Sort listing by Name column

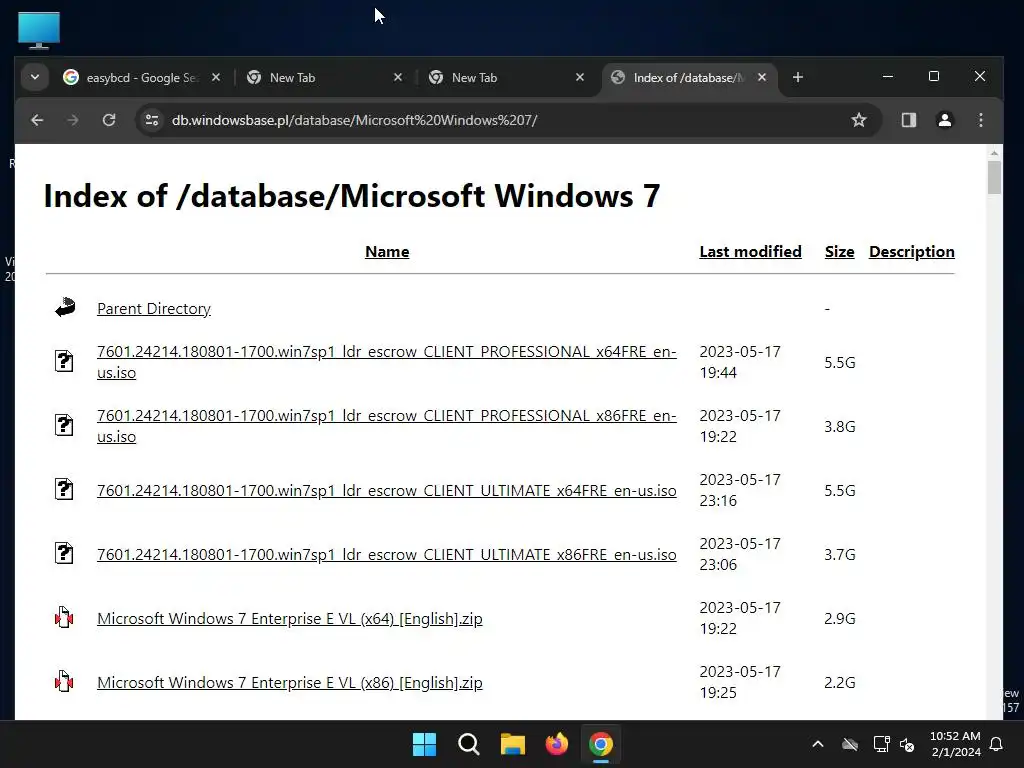tap(387, 251)
